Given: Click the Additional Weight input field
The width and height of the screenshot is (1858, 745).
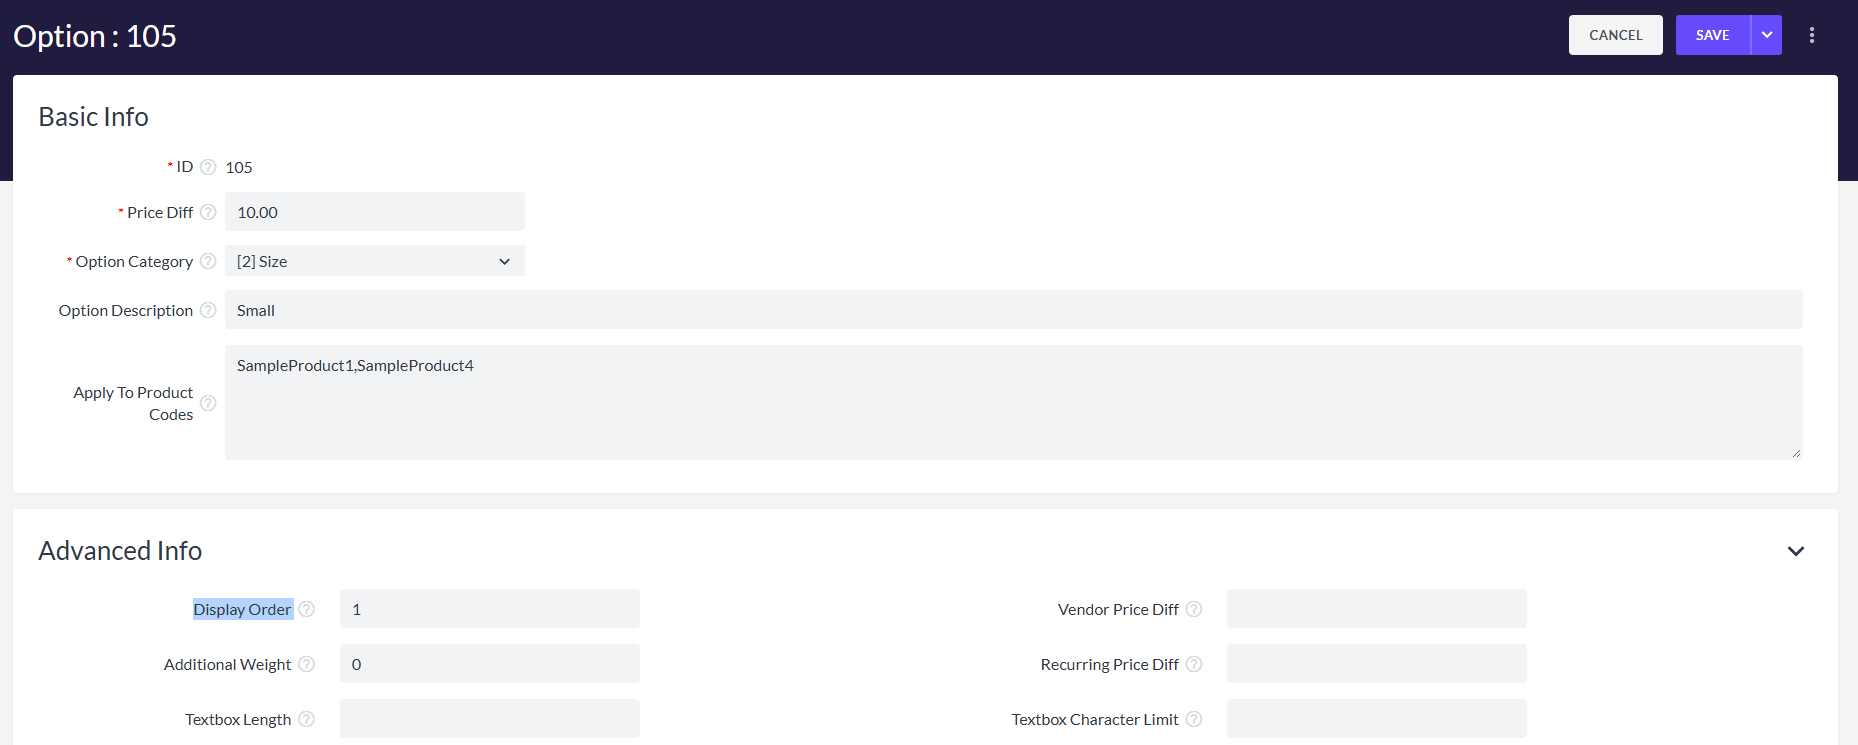Looking at the screenshot, I should (489, 664).
